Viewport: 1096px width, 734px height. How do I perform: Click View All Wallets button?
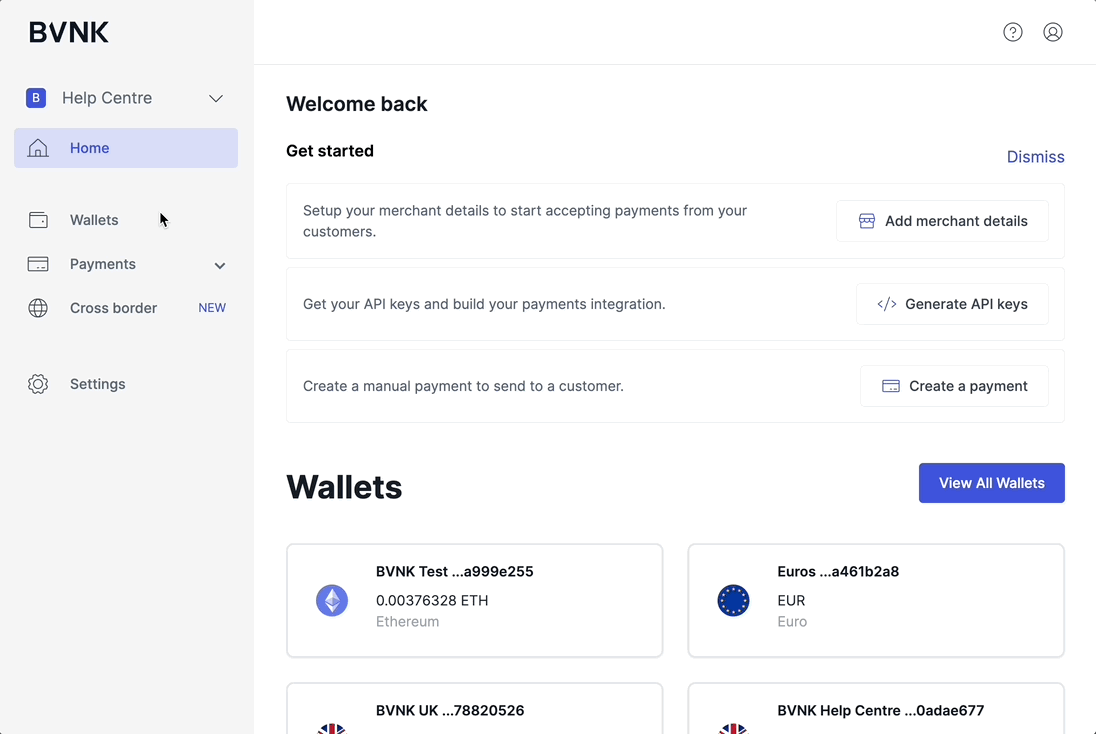[991, 483]
